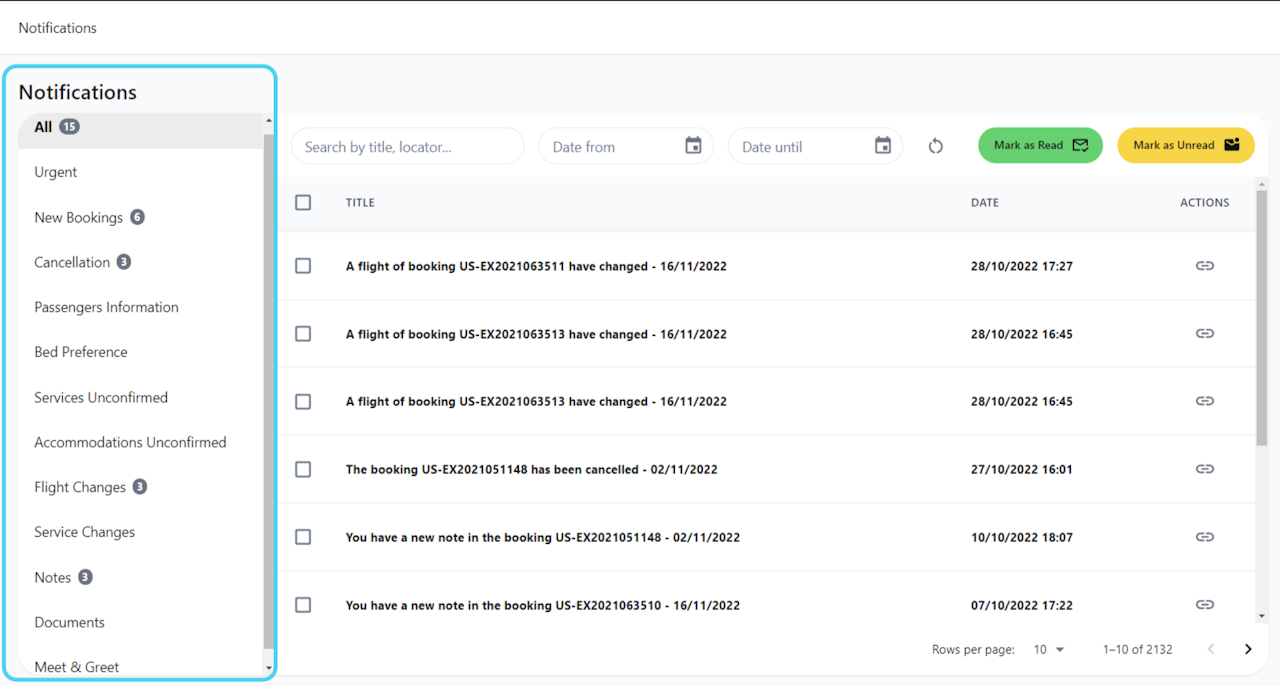Image resolution: width=1280 pixels, height=686 pixels.
Task: Open link icon for the cancelled booking notification
Action: [x=1204, y=469]
